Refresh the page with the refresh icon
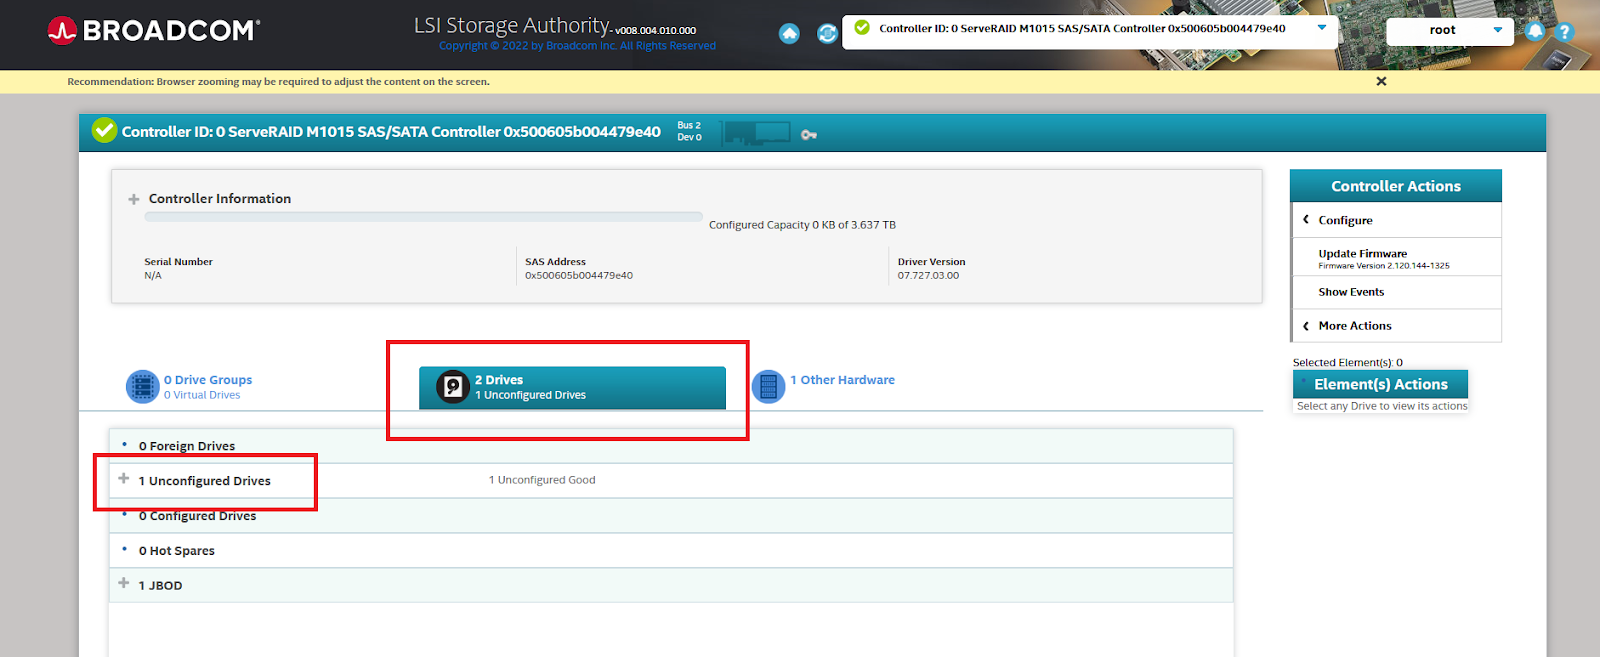The width and height of the screenshot is (1600, 657). (827, 33)
